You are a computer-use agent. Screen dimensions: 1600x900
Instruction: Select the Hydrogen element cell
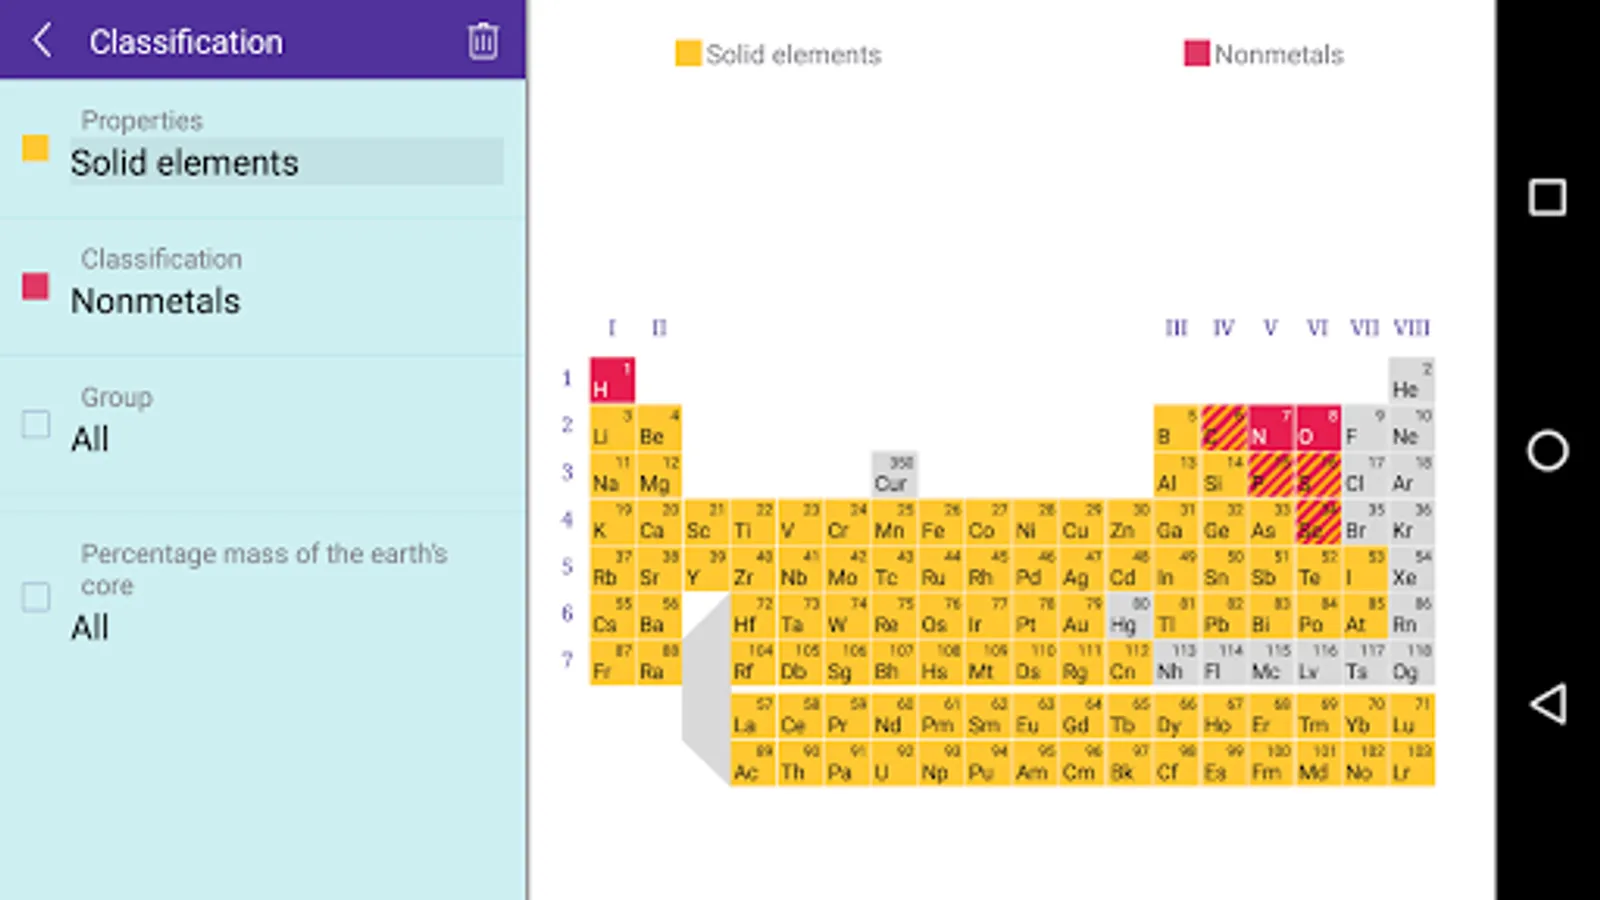tap(612, 380)
